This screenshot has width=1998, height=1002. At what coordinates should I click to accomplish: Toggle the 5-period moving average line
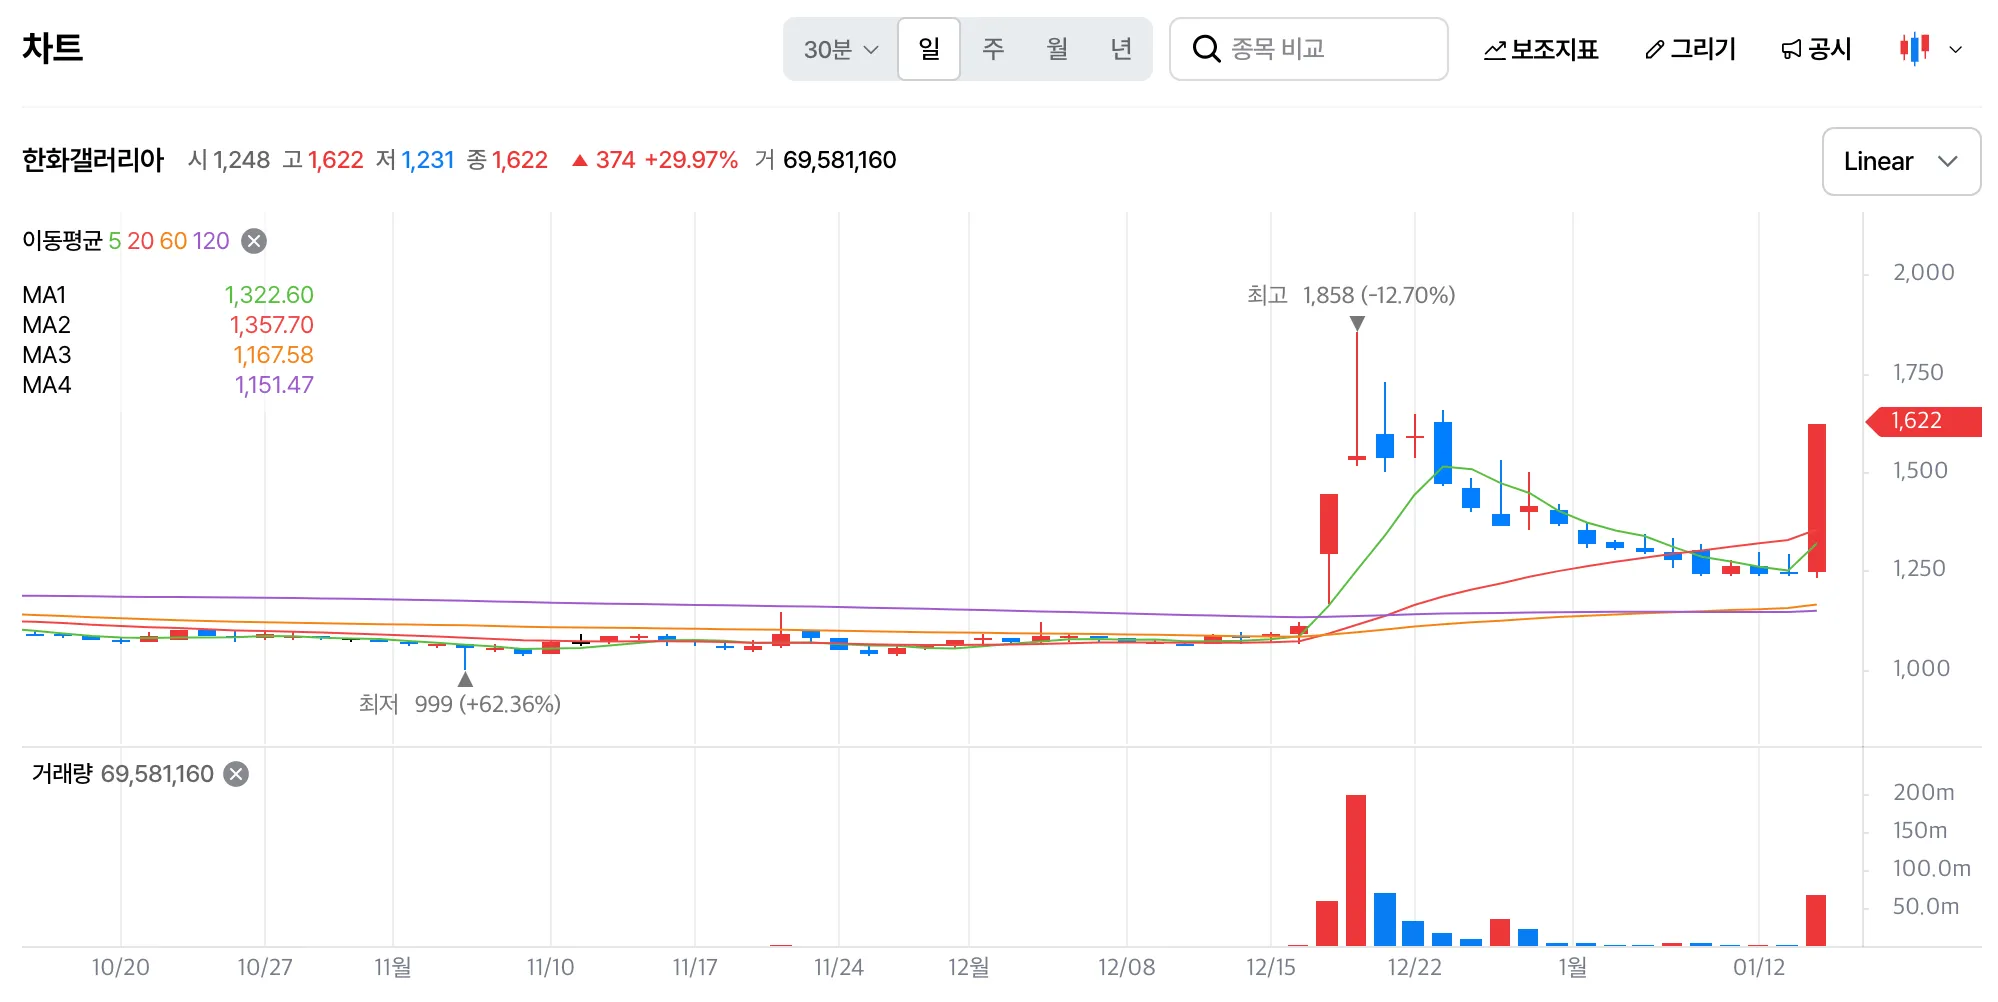coord(113,241)
